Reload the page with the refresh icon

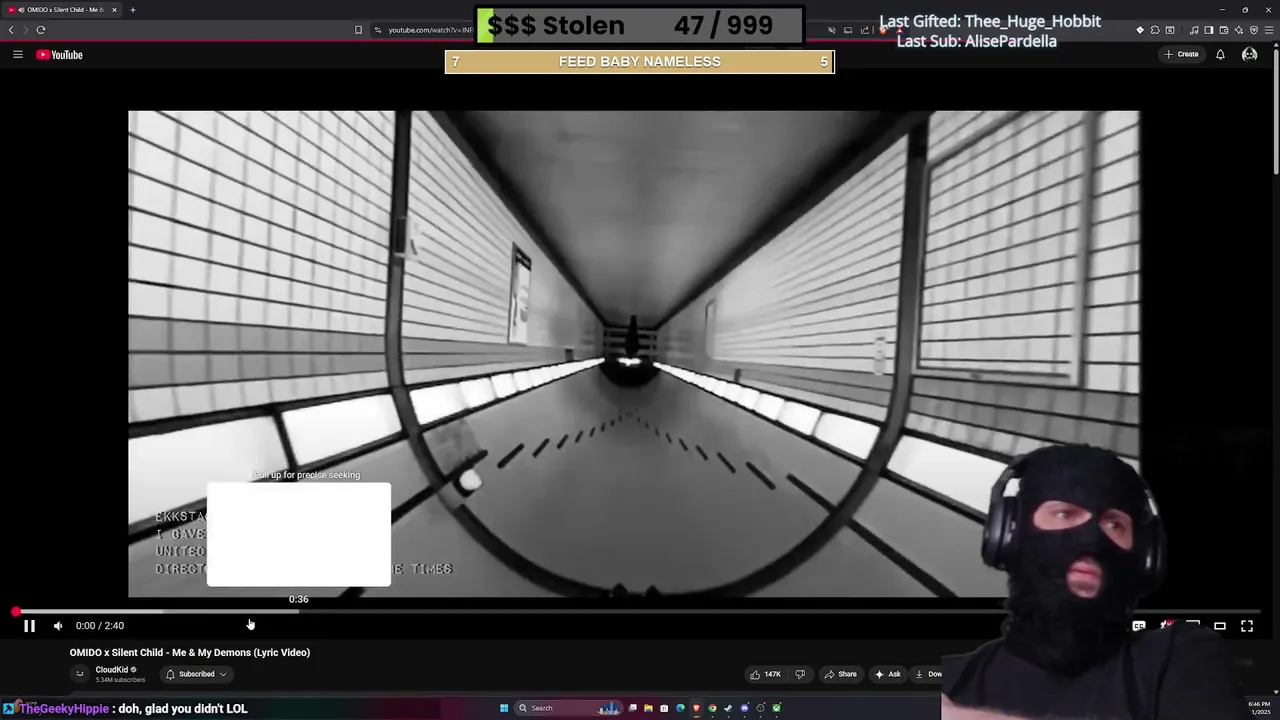tap(40, 30)
